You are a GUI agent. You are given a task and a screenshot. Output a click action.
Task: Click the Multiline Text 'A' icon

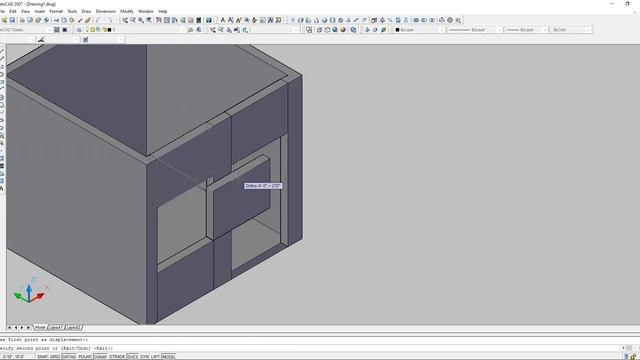(x=222, y=20)
